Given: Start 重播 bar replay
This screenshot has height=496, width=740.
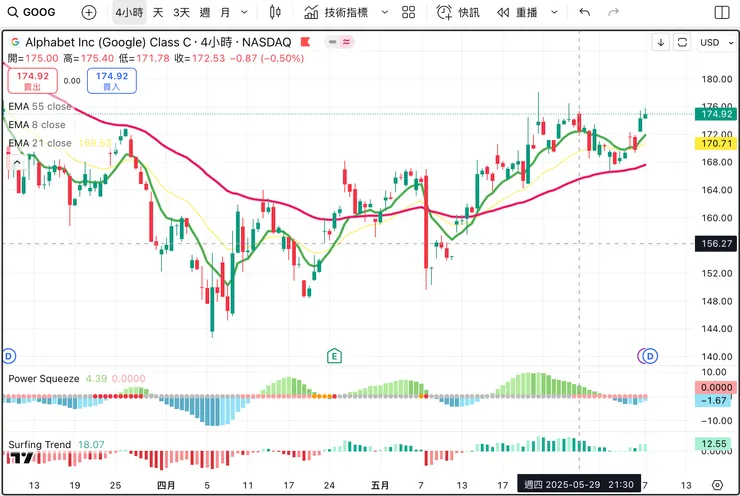Looking at the screenshot, I should tap(517, 12).
